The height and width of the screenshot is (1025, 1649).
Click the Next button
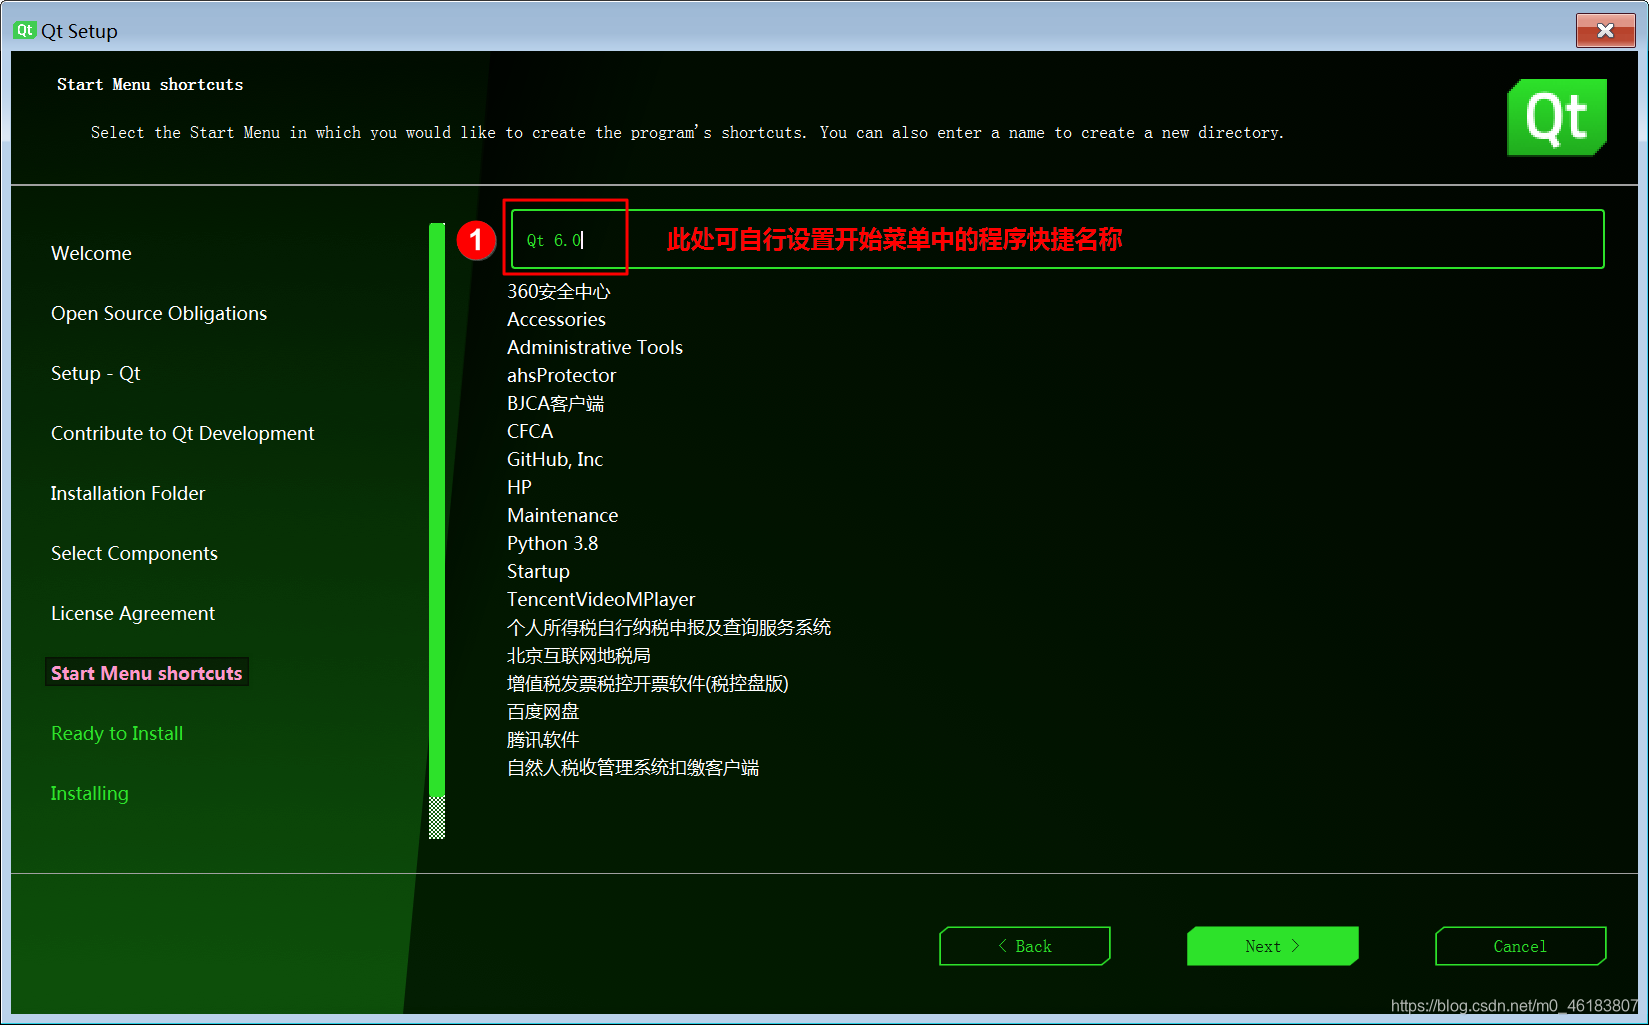pos(1272,946)
